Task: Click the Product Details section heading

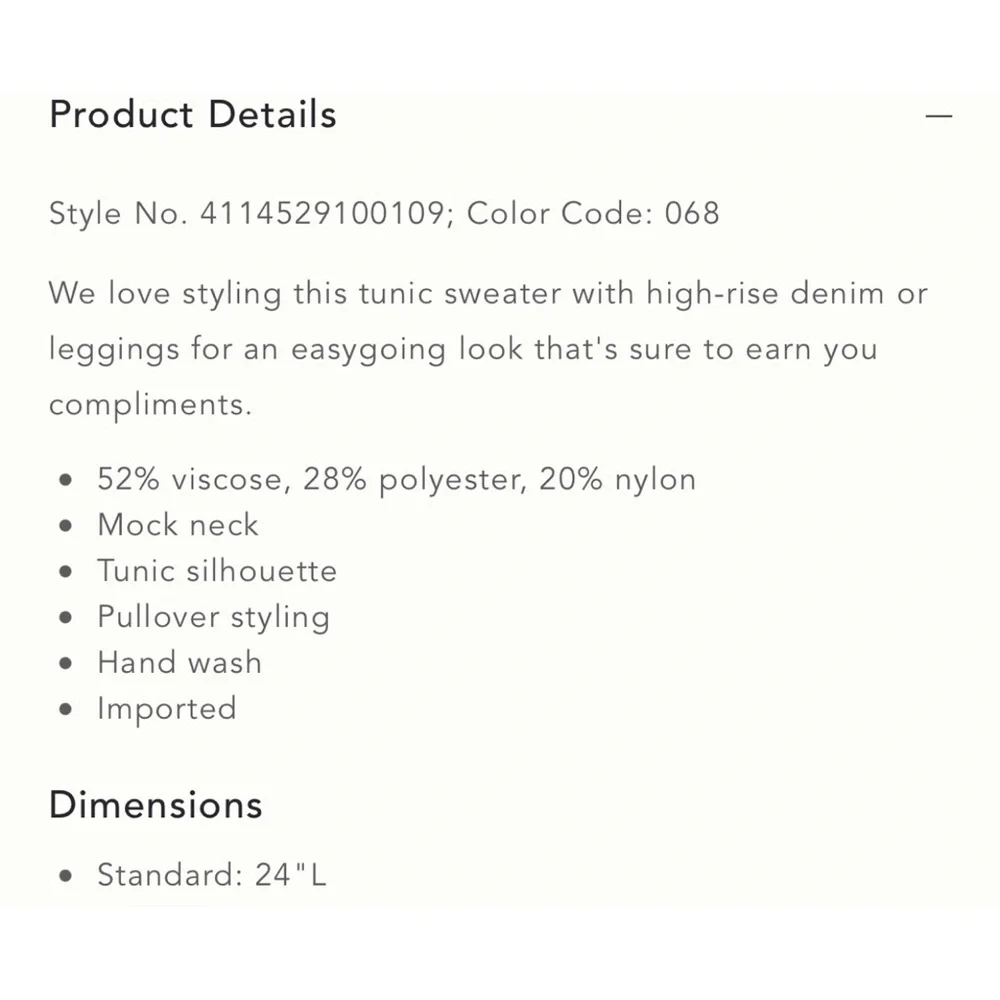Action: (193, 115)
